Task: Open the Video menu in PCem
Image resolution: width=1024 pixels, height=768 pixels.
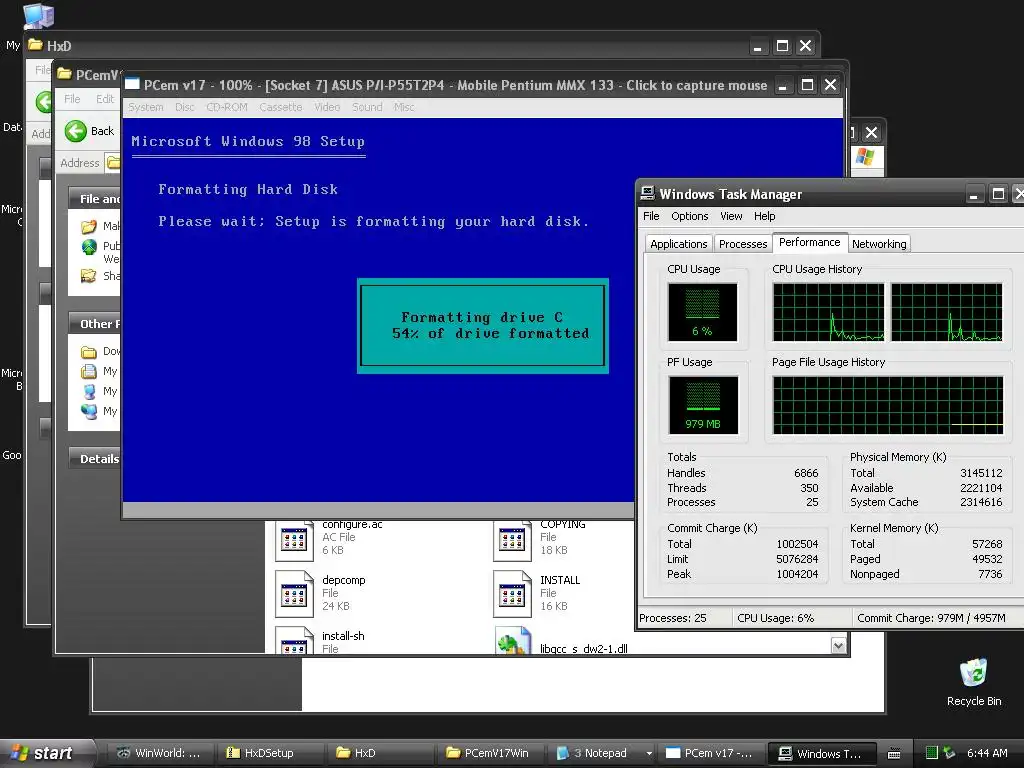Action: pyautogui.click(x=327, y=107)
